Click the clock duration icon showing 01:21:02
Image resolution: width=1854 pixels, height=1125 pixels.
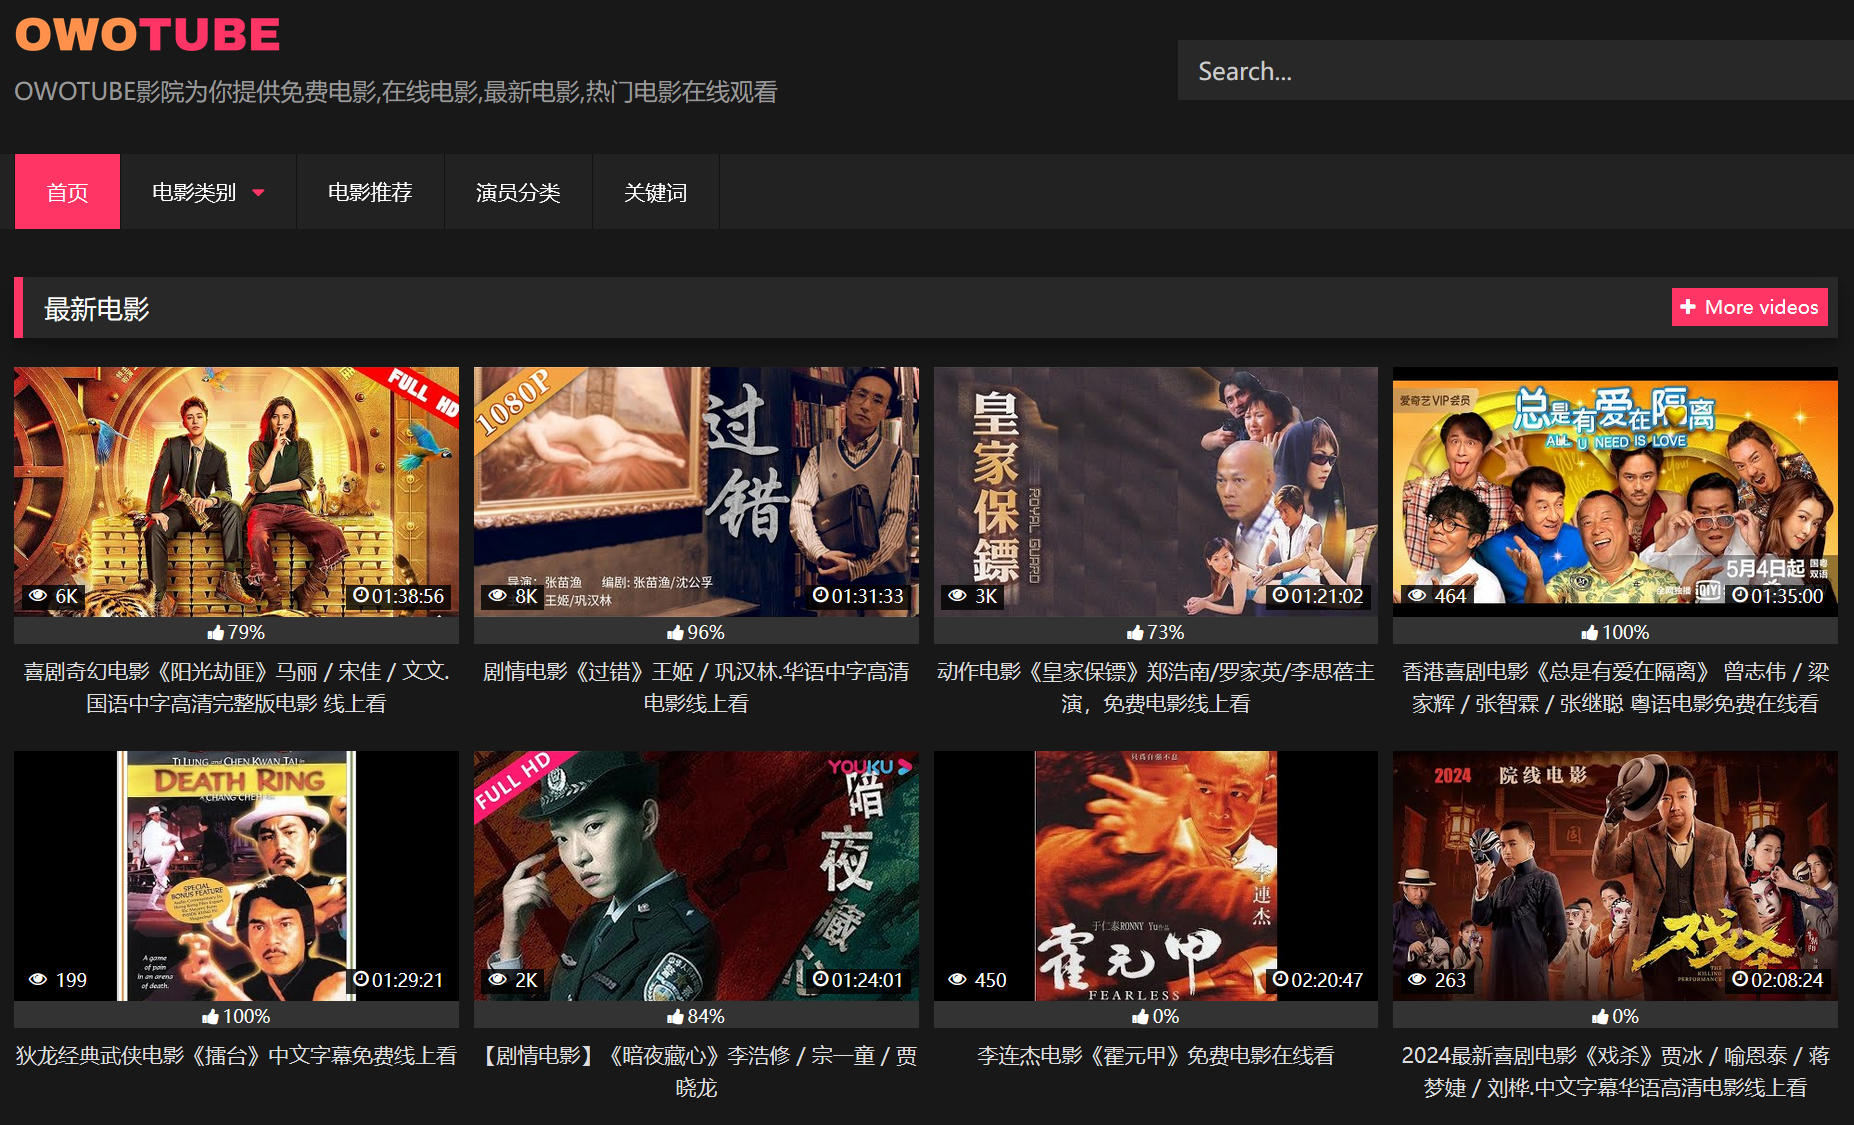coord(1279,596)
